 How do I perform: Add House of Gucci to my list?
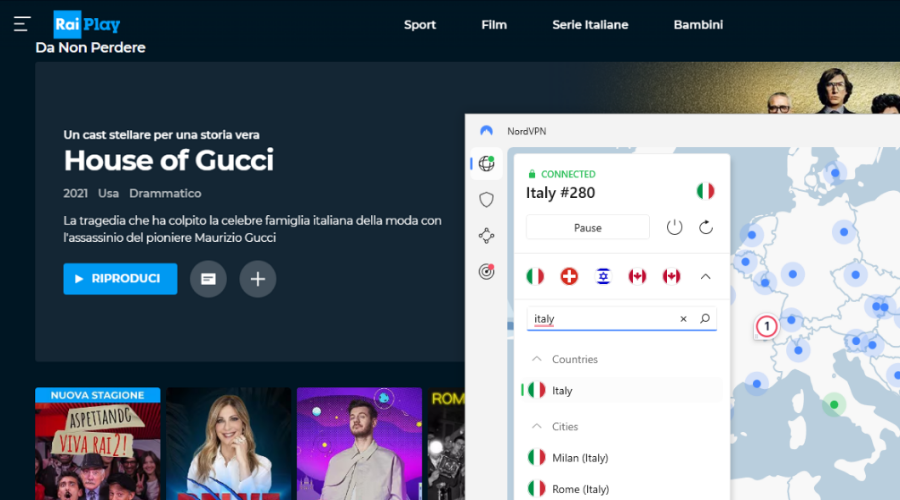click(258, 279)
